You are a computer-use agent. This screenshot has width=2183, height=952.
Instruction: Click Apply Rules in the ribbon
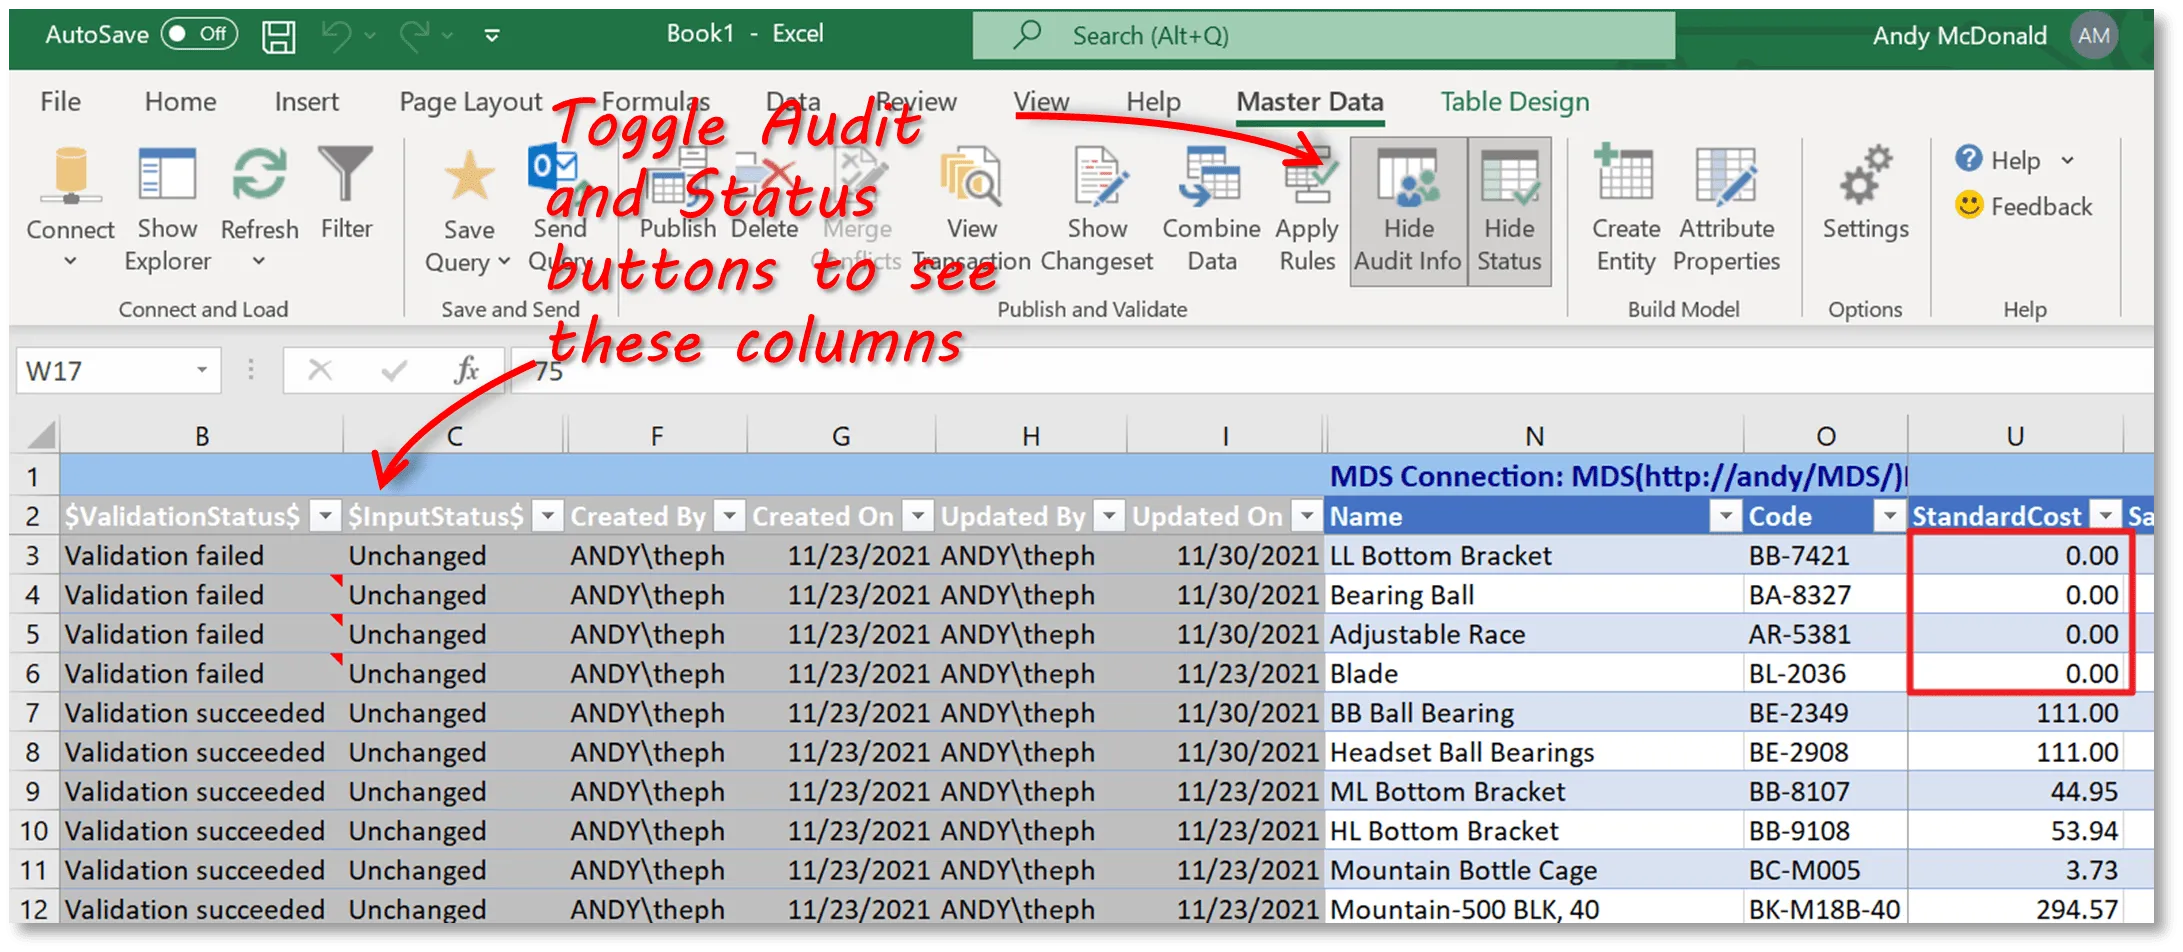click(1307, 208)
